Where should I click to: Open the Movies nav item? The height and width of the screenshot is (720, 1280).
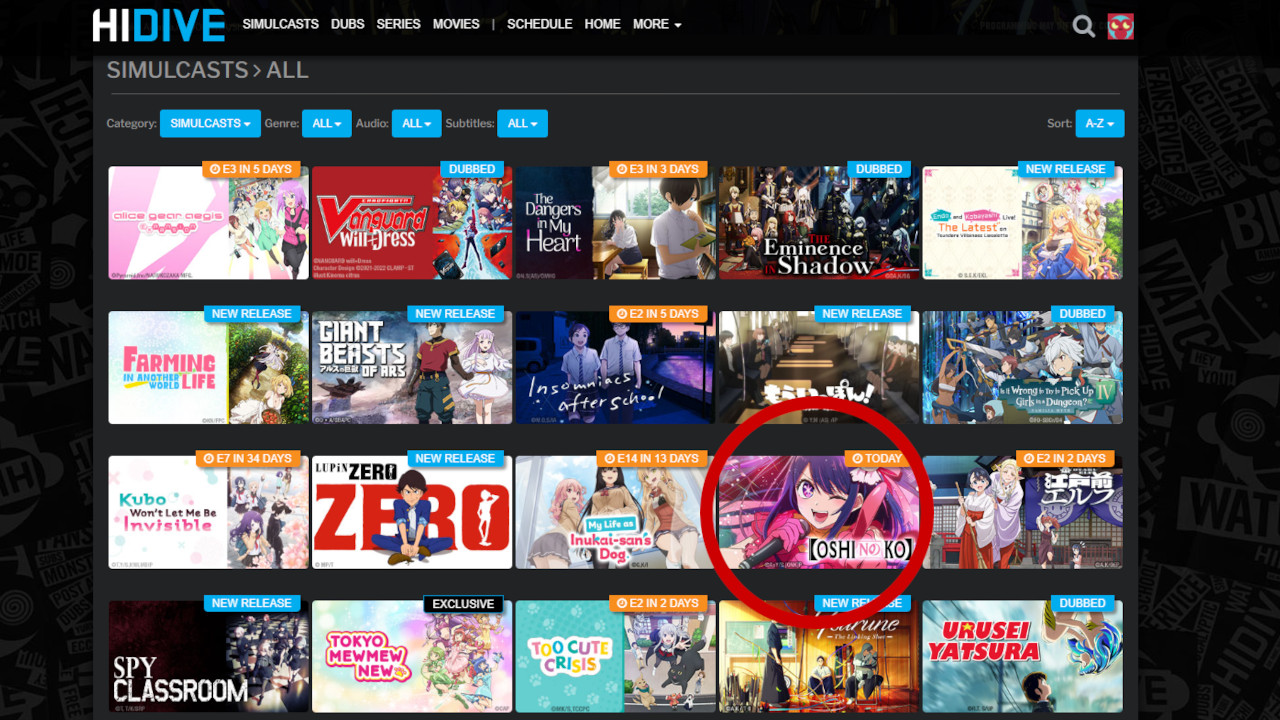(456, 24)
